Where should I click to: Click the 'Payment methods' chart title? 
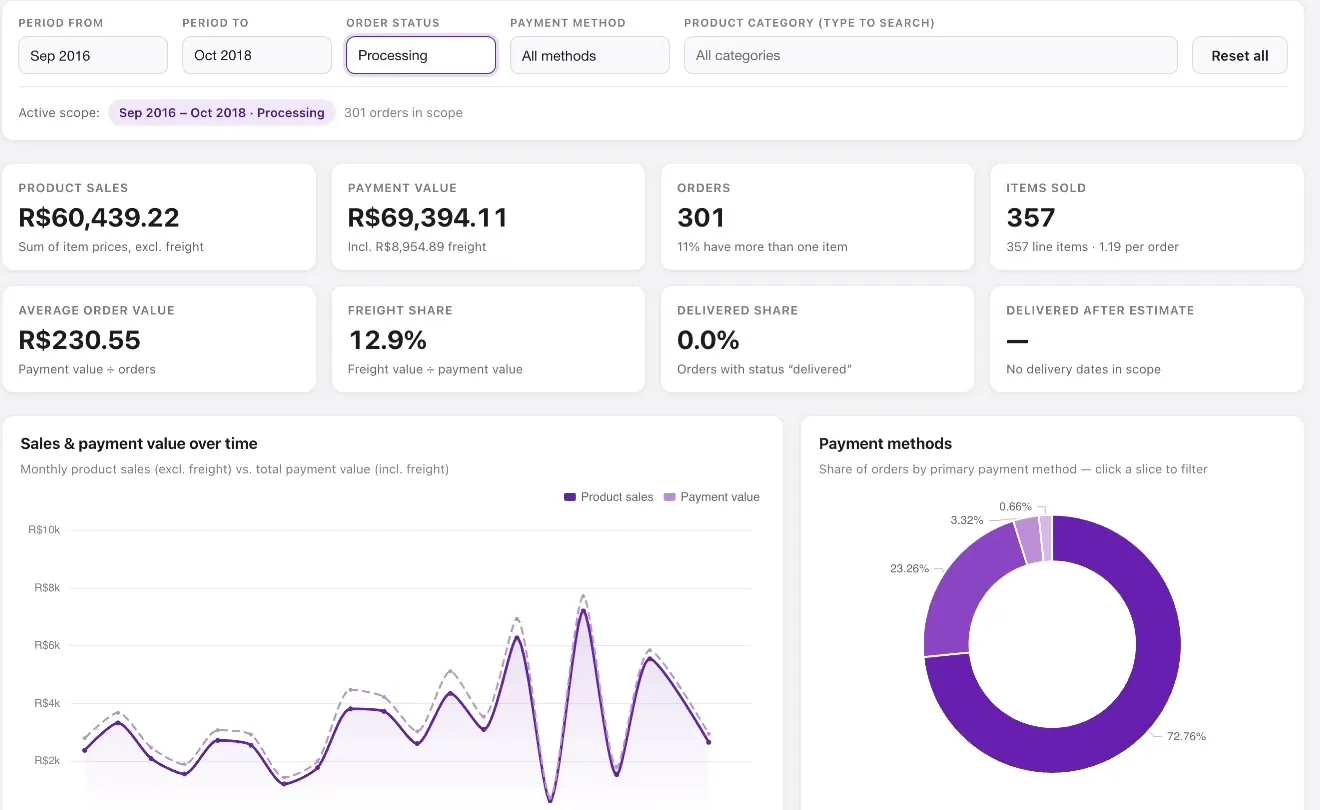(x=885, y=443)
